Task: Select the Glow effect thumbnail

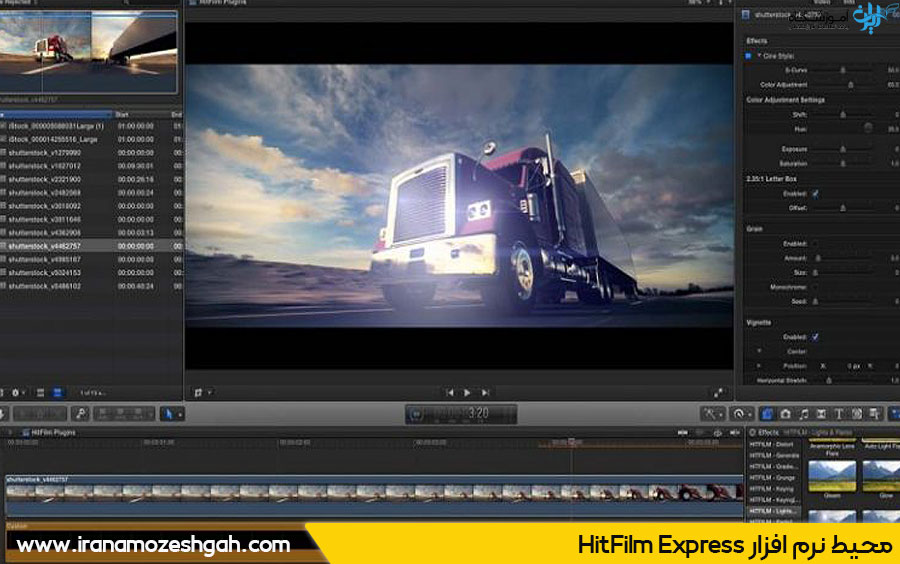Action: (x=883, y=476)
